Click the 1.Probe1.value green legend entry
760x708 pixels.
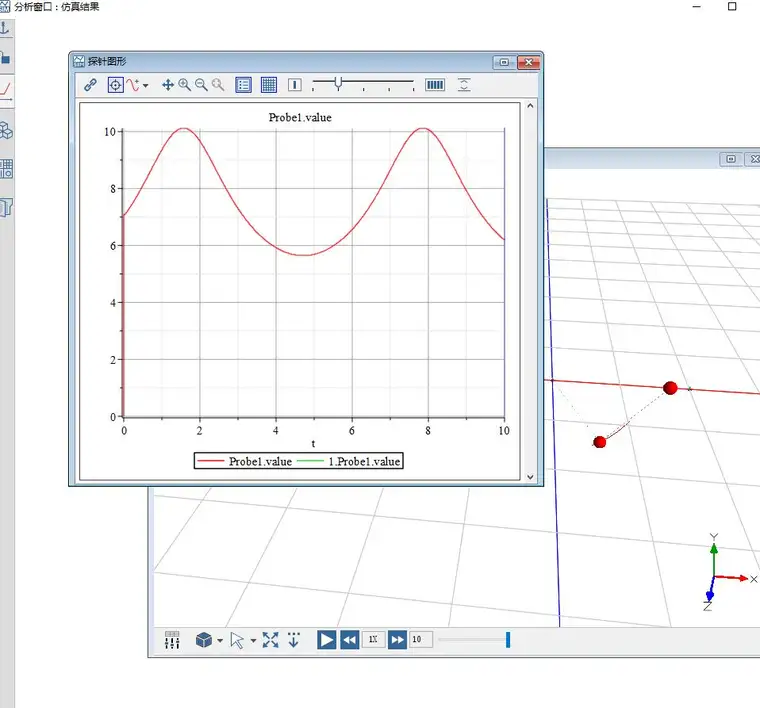click(349, 461)
